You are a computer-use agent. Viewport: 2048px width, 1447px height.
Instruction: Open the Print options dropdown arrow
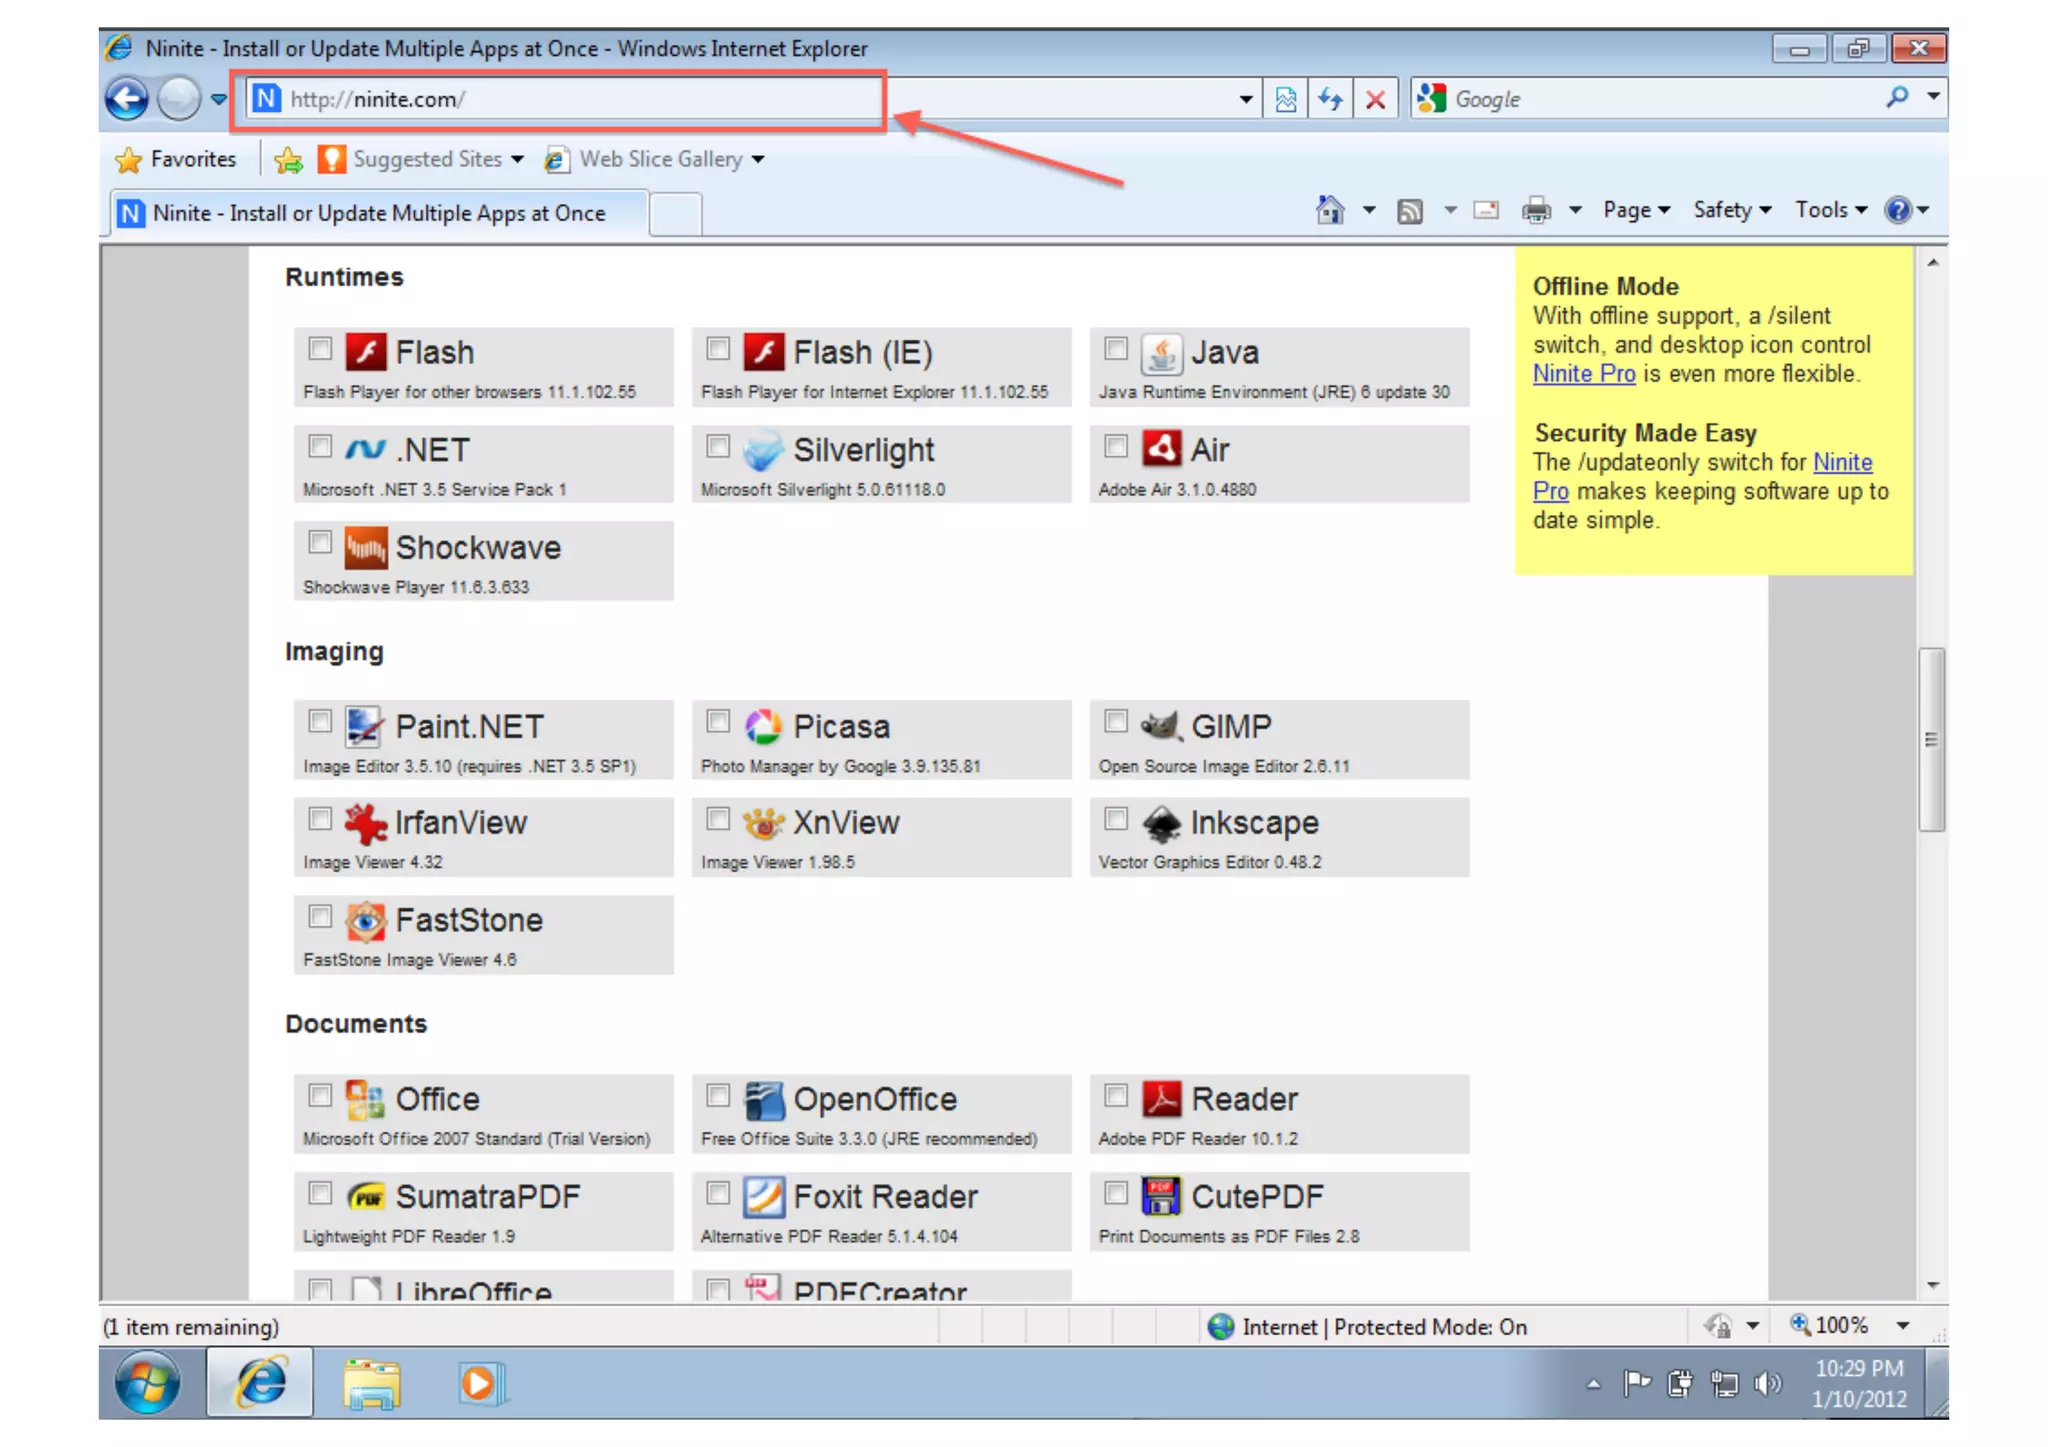click(x=1575, y=210)
